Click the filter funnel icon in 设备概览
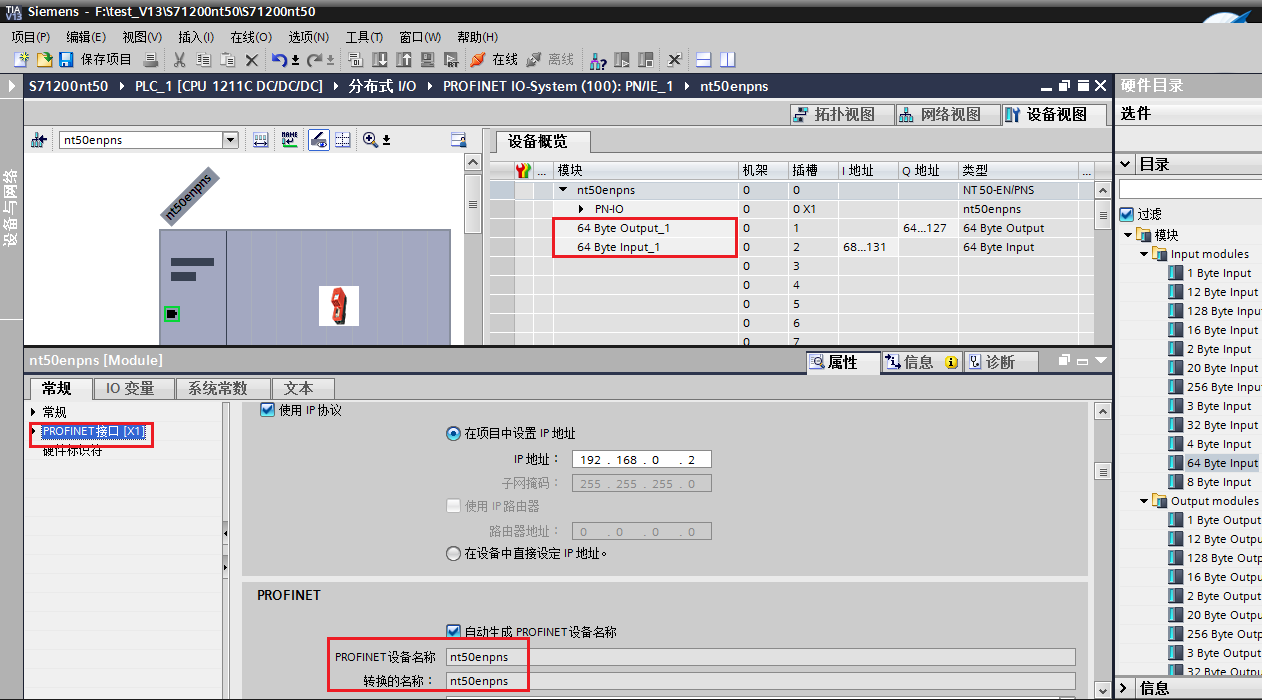This screenshot has width=1262, height=700. (523, 170)
